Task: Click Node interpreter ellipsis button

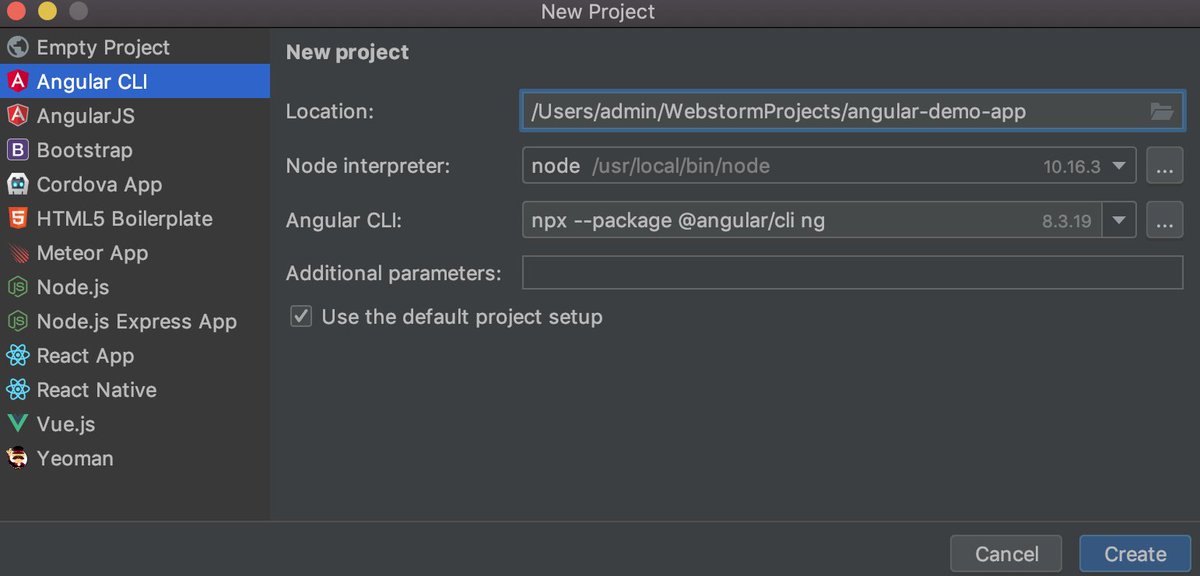Action: [1164, 166]
